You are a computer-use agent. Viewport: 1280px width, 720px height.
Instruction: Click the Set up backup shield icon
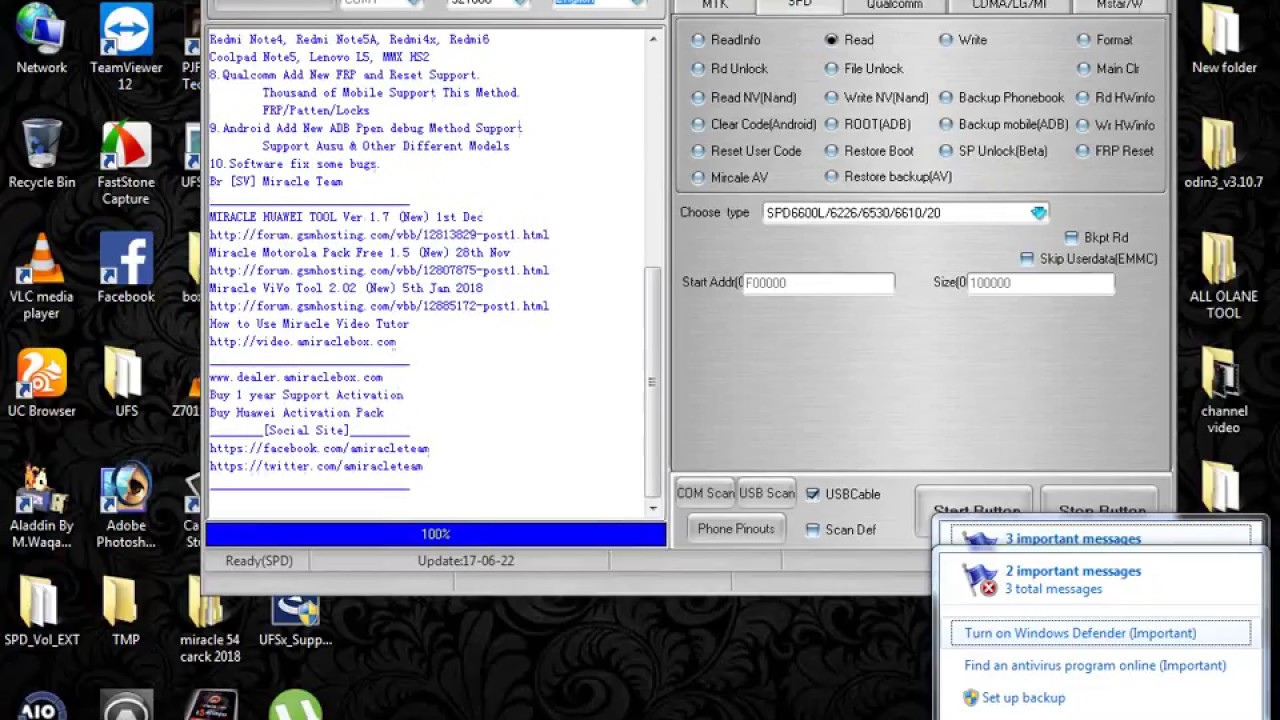click(971, 698)
